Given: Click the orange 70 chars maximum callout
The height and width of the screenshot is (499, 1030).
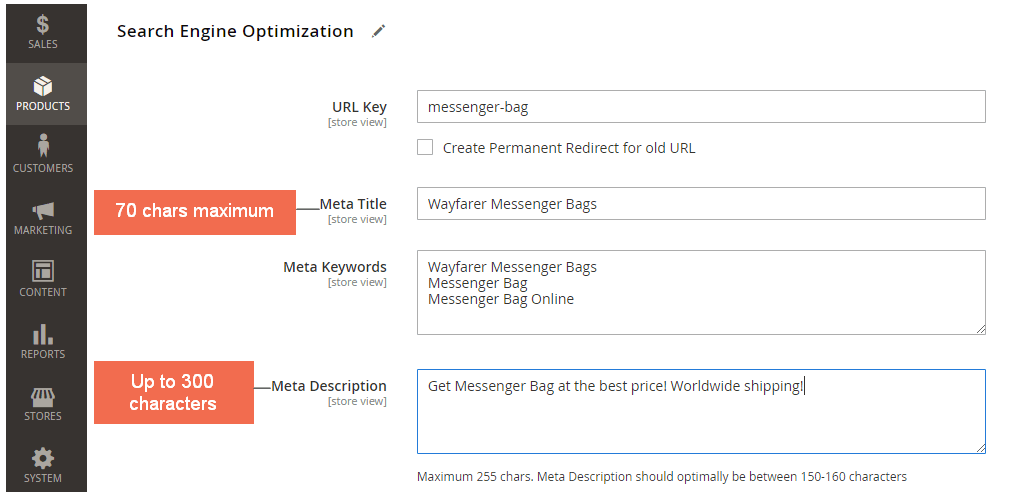Looking at the screenshot, I should [194, 212].
